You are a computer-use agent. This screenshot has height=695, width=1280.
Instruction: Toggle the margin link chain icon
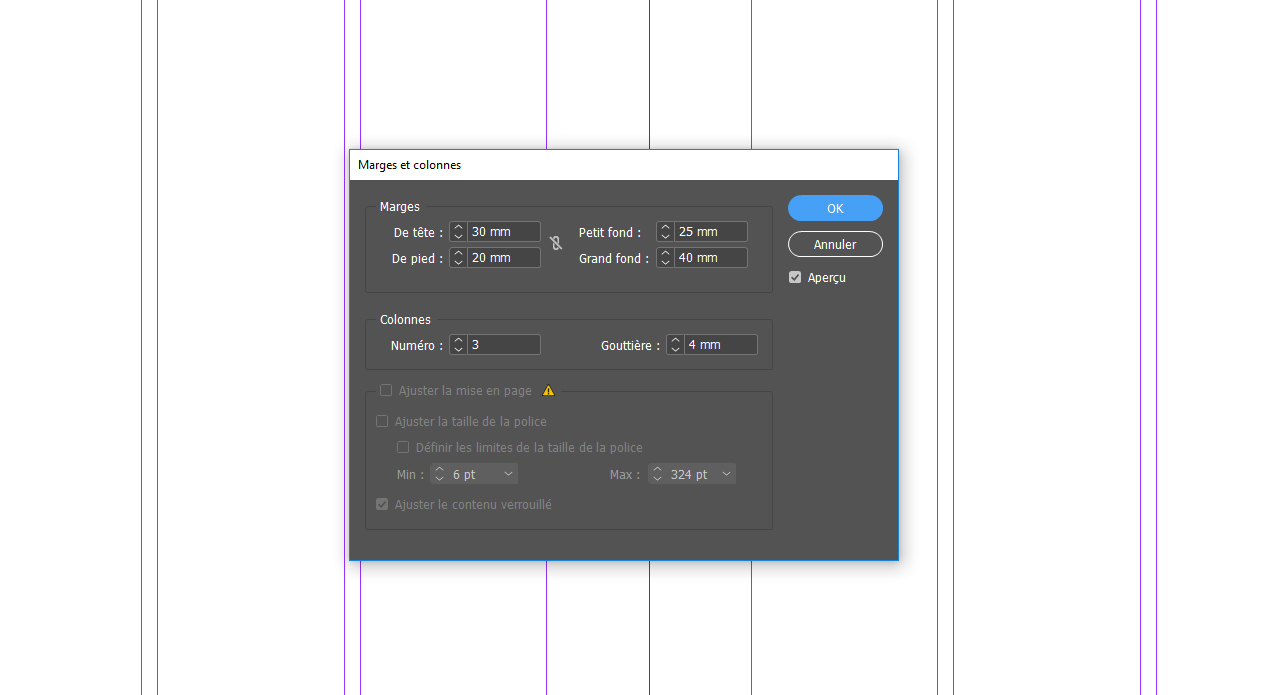click(556, 243)
